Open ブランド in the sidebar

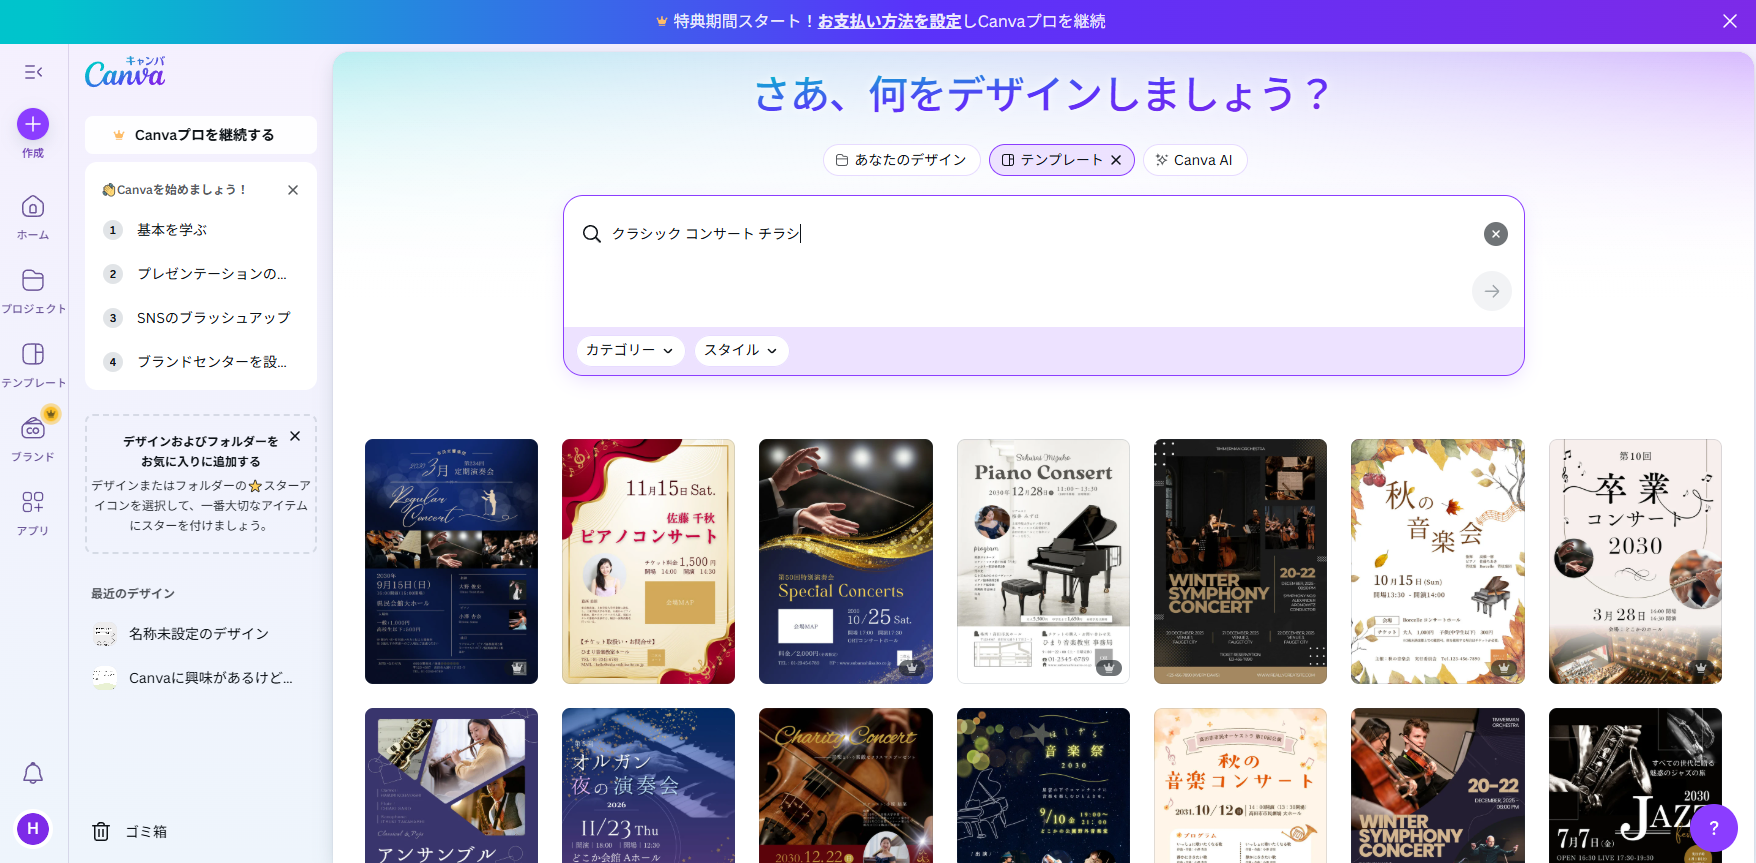click(33, 429)
